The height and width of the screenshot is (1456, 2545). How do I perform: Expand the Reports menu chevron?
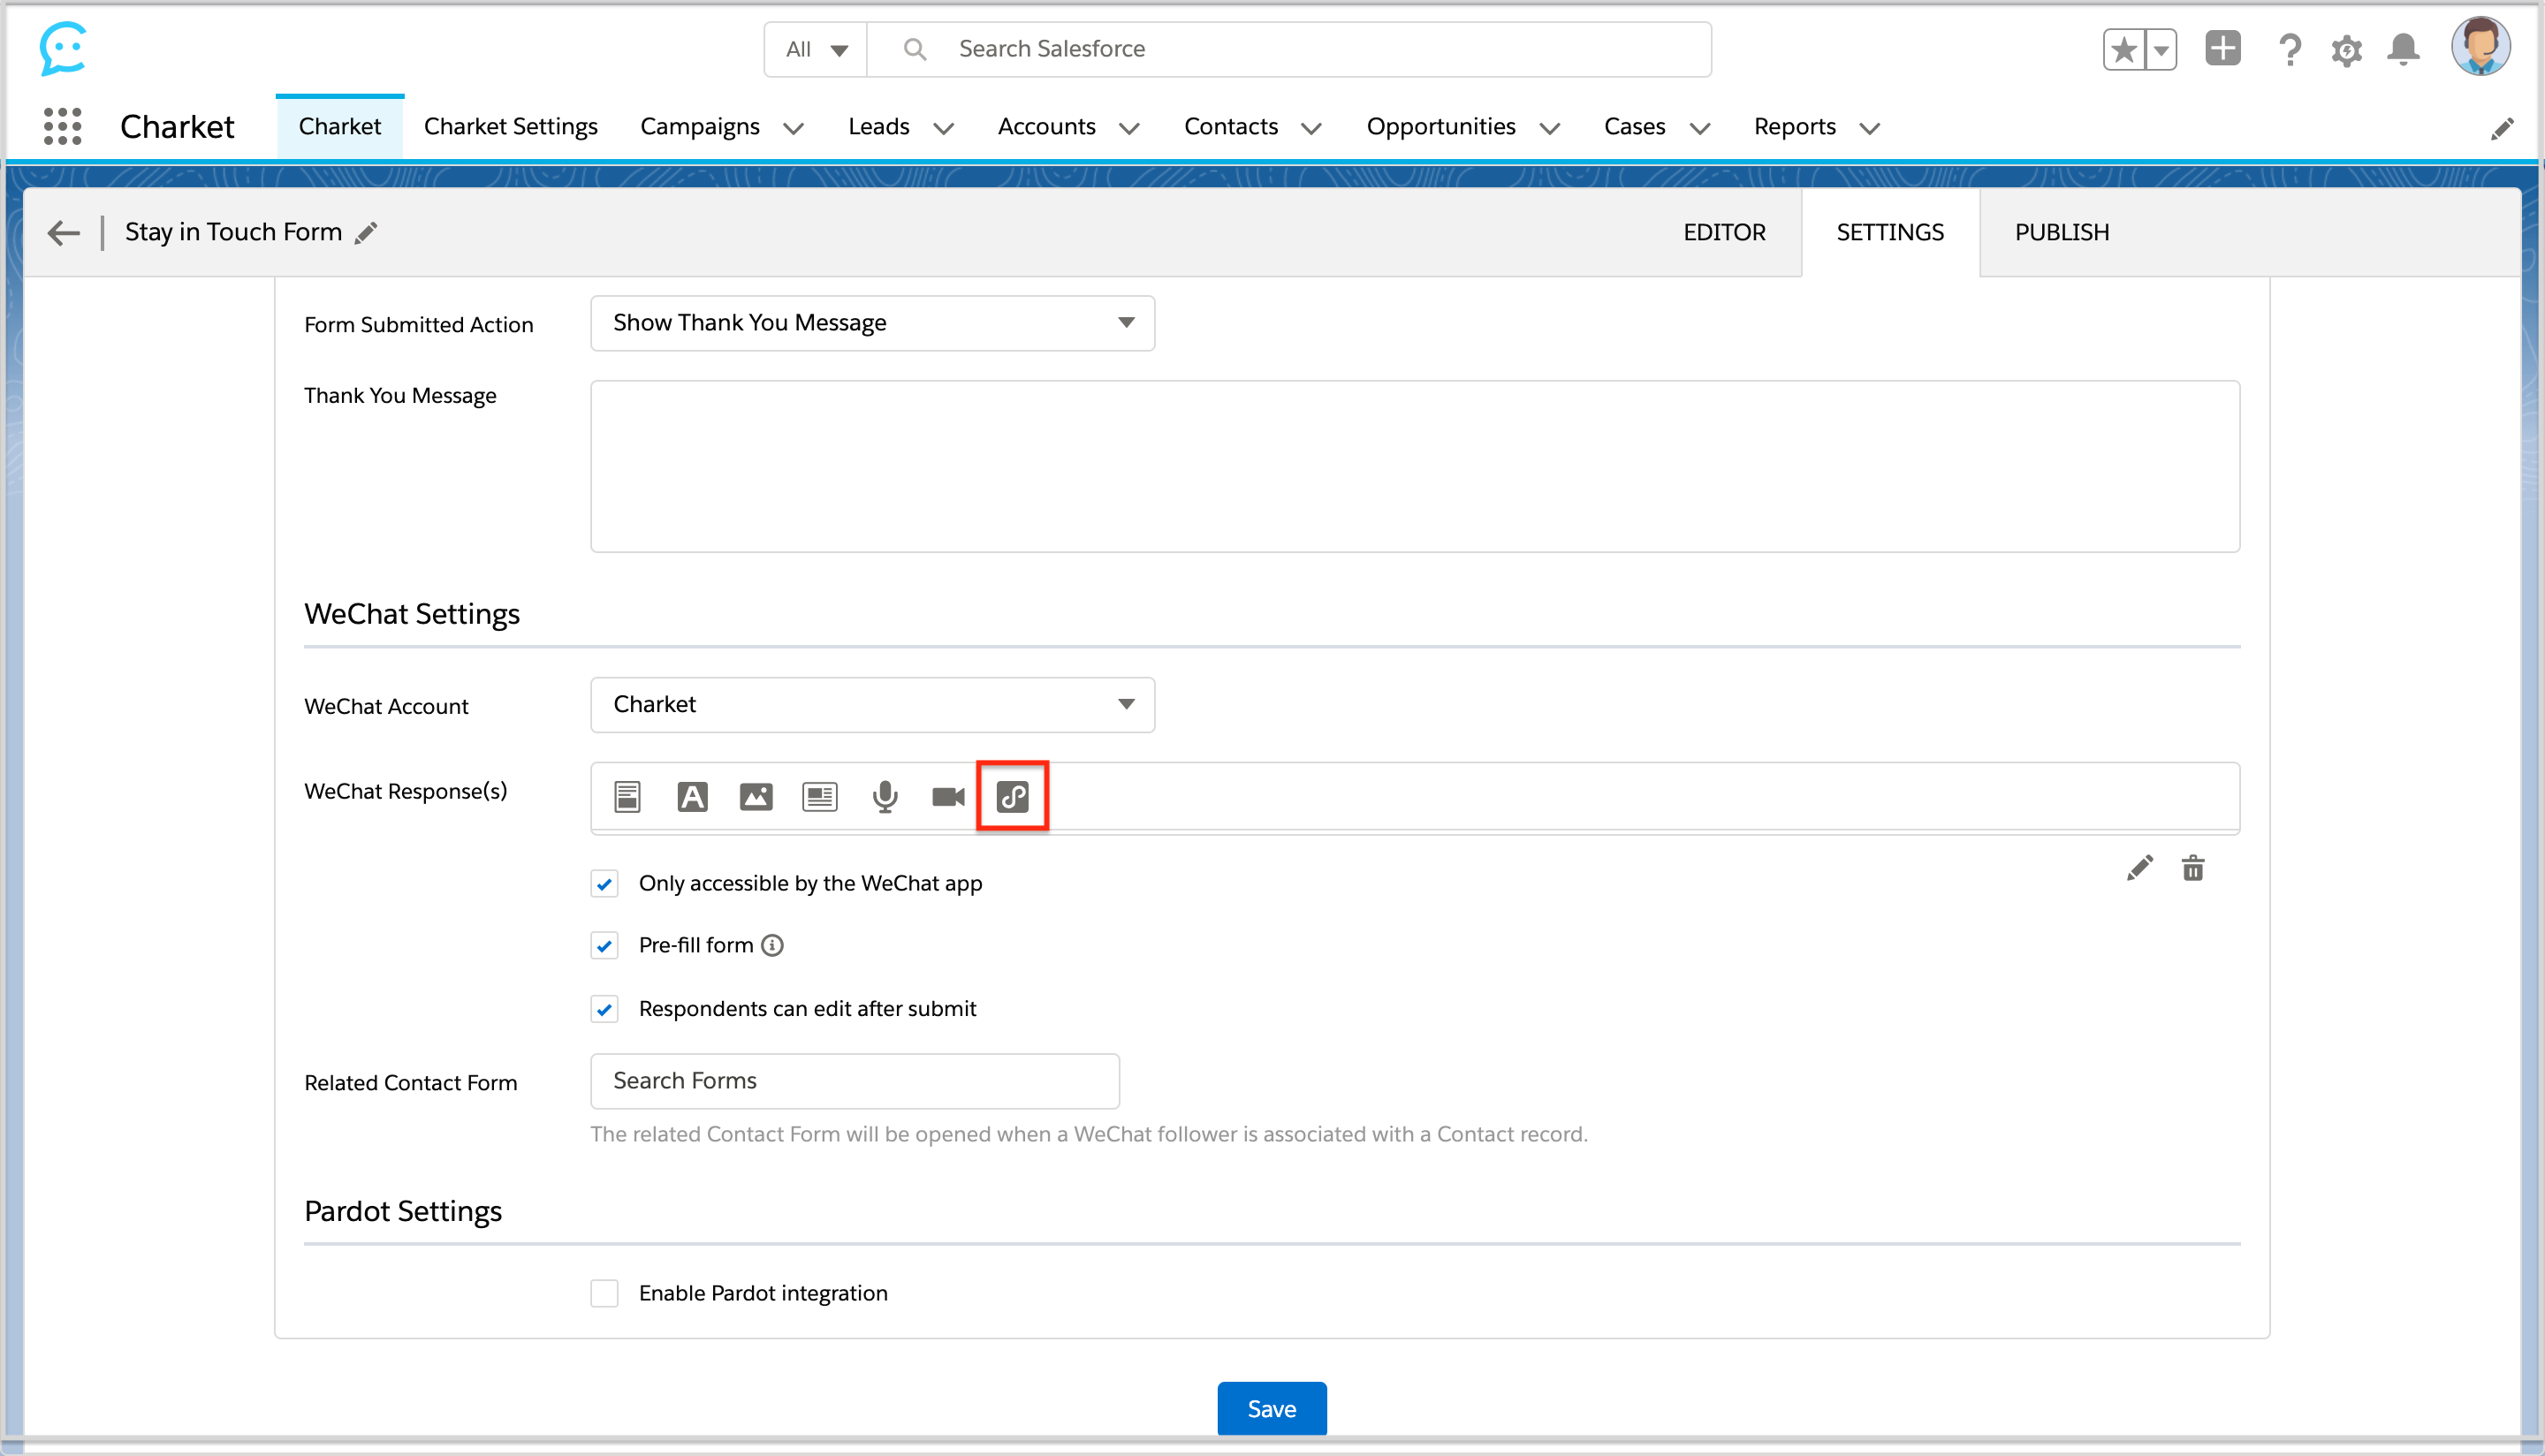coord(1869,128)
